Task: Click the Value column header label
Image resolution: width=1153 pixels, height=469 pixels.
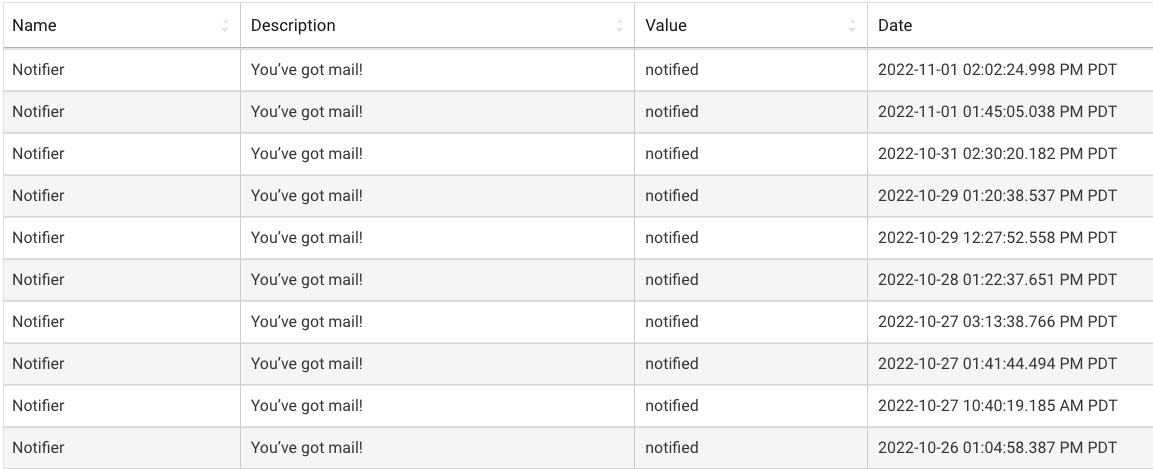Action: pos(666,25)
